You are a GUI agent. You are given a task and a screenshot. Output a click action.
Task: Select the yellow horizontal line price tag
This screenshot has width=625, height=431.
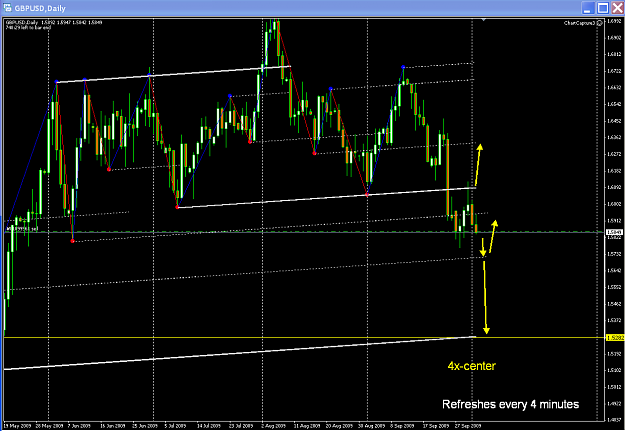pos(614,338)
